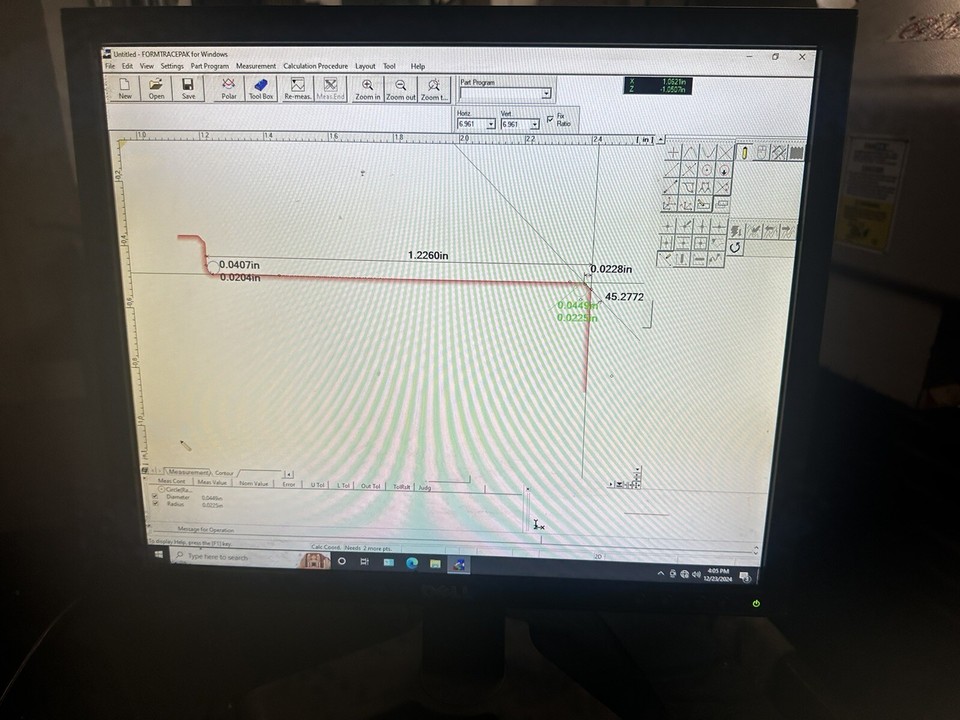Open the Tool Box from the toolbar
The width and height of the screenshot is (960, 720).
pos(260,89)
